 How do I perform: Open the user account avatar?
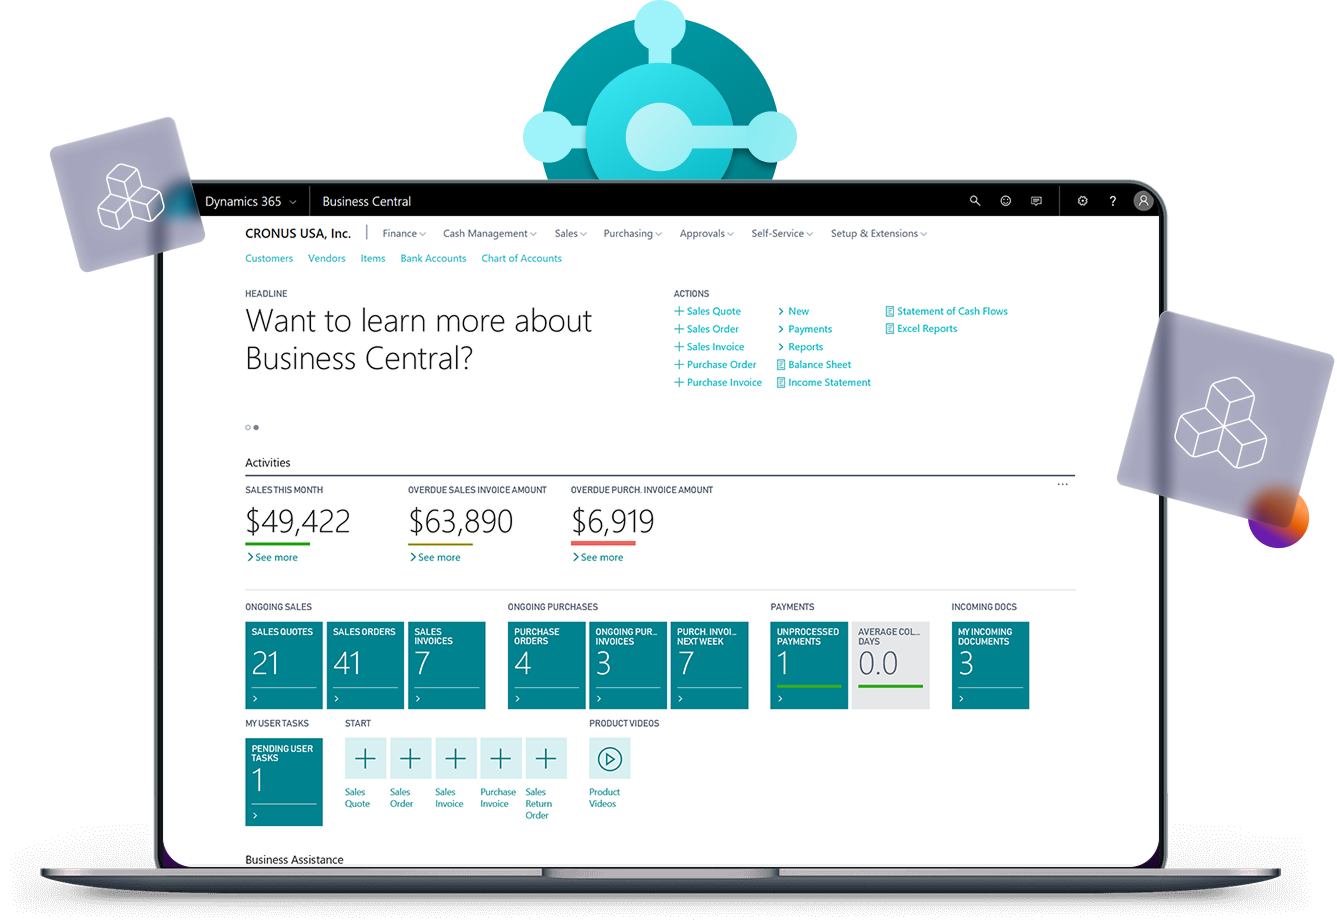pos(1143,200)
